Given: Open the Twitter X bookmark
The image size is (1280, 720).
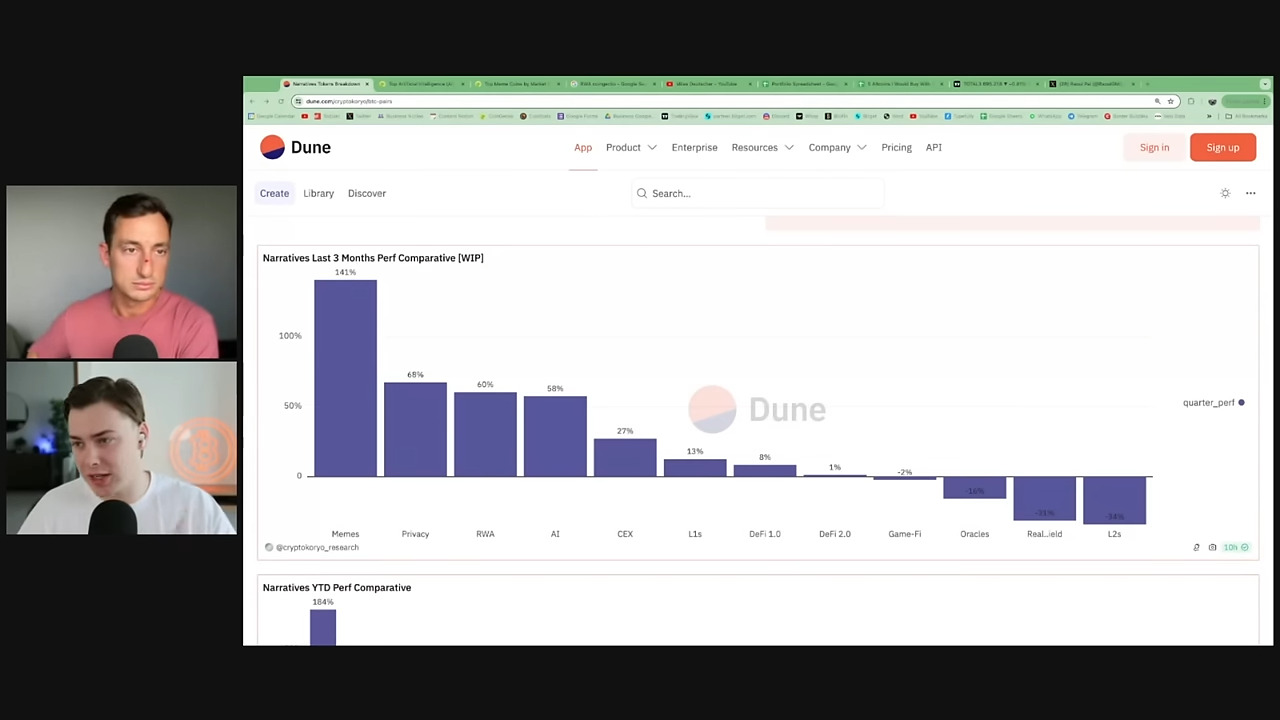Looking at the screenshot, I should [359, 116].
